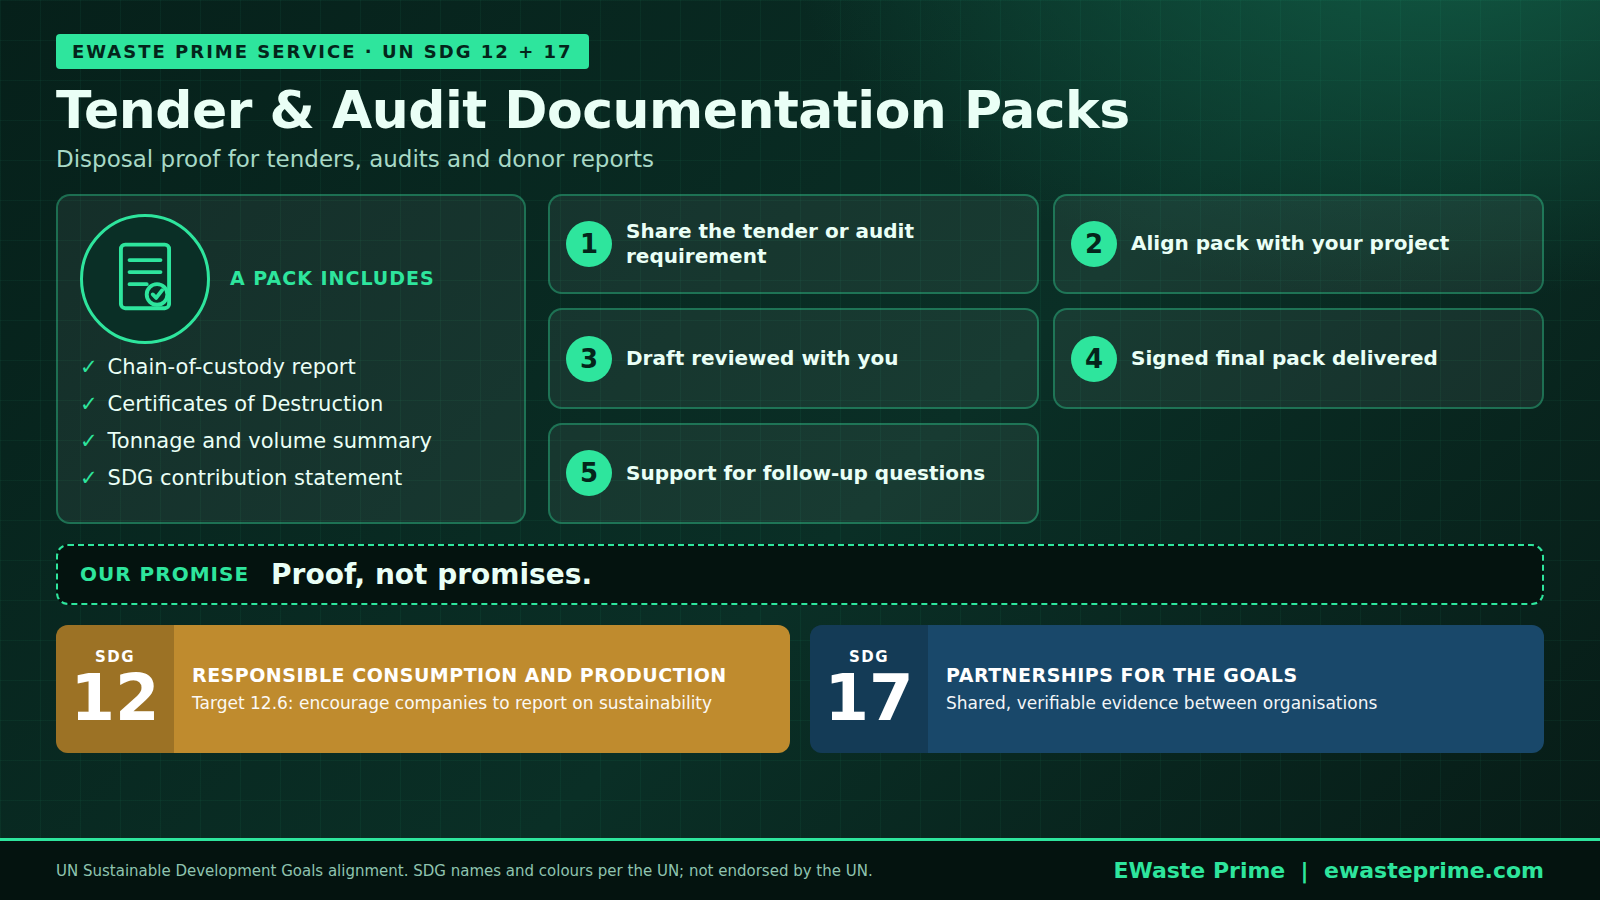
Task: Click the EWASTE PRIME SERVICE header tag
Action: [322, 52]
